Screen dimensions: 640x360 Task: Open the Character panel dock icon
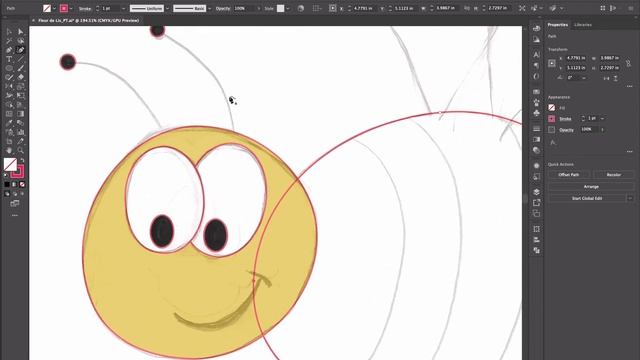pos(536,54)
